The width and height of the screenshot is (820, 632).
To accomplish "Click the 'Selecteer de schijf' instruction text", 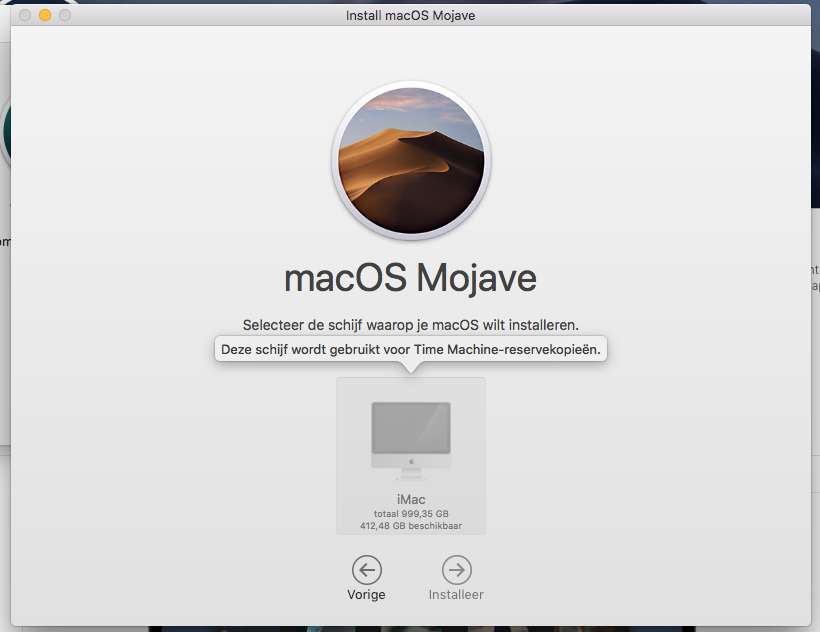I will [411, 325].
